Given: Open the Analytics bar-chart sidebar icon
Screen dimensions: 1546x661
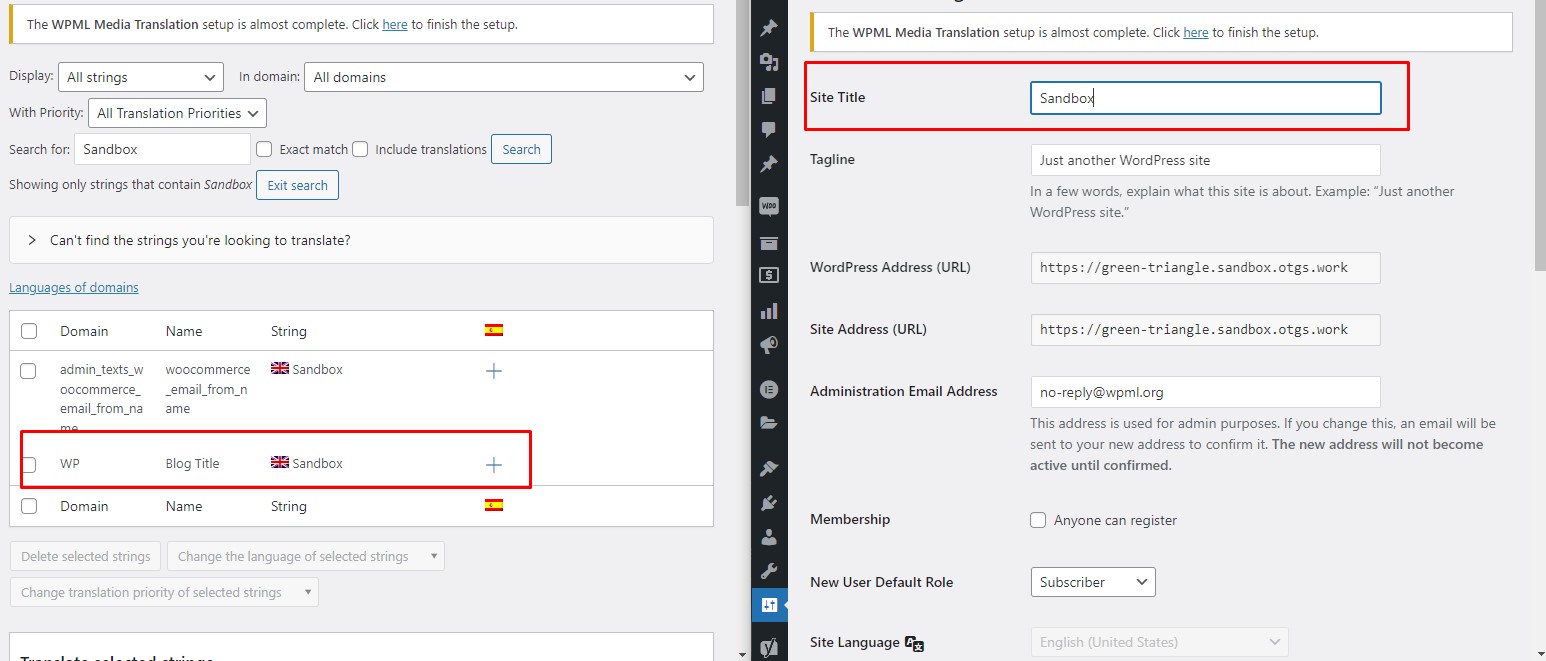Looking at the screenshot, I should click(x=769, y=311).
